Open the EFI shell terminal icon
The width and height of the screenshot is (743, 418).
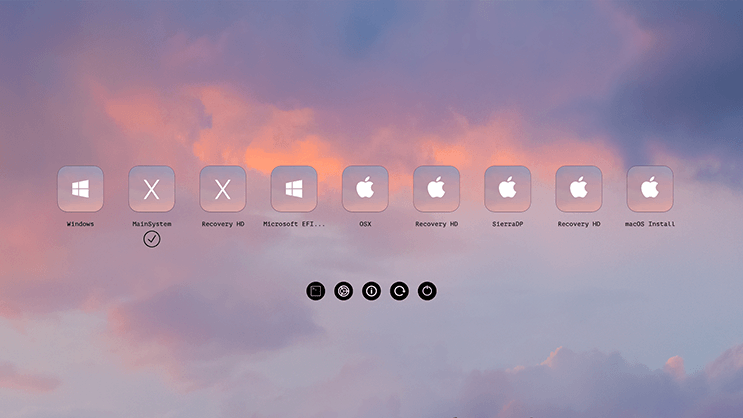tap(316, 291)
